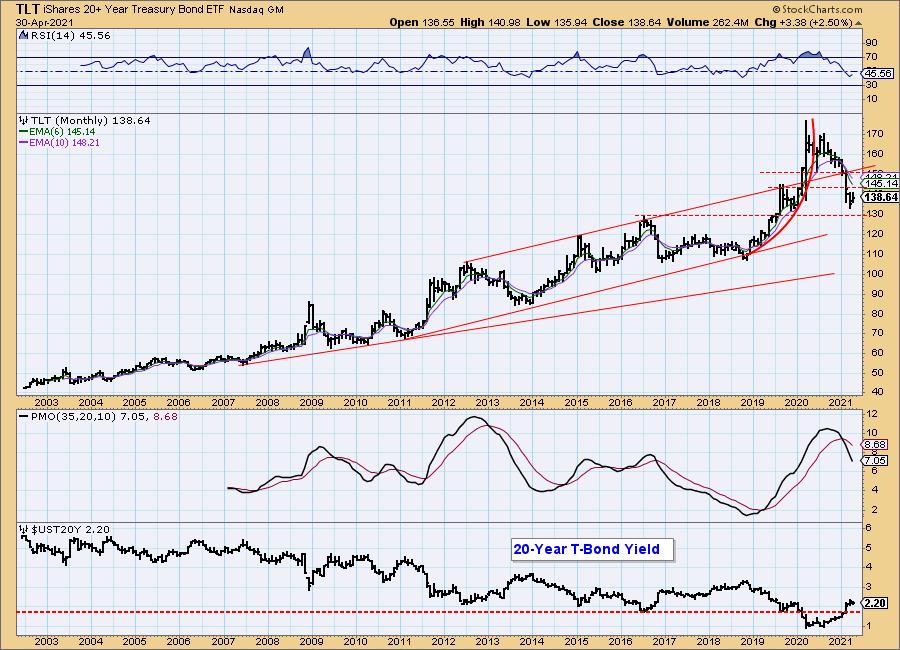Click the 170 price axis label
The height and width of the screenshot is (650, 900).
[875, 134]
